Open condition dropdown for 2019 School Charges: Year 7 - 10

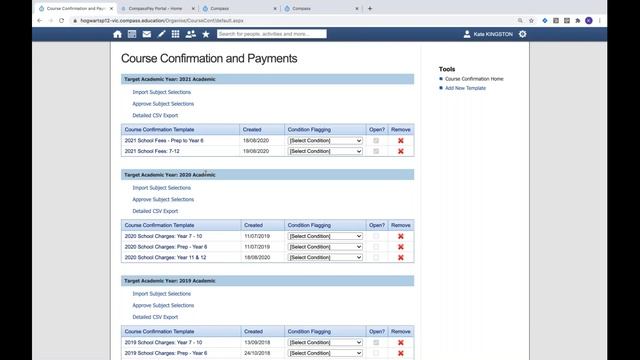coord(325,342)
